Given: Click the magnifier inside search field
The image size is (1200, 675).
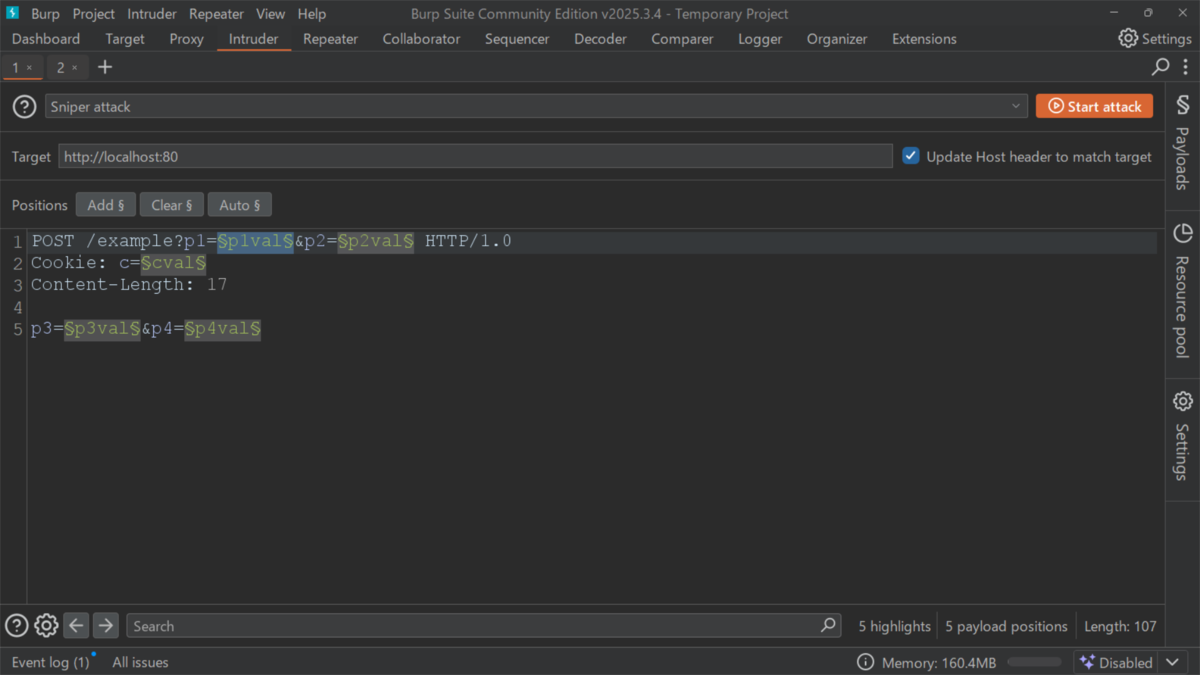Looking at the screenshot, I should 828,625.
